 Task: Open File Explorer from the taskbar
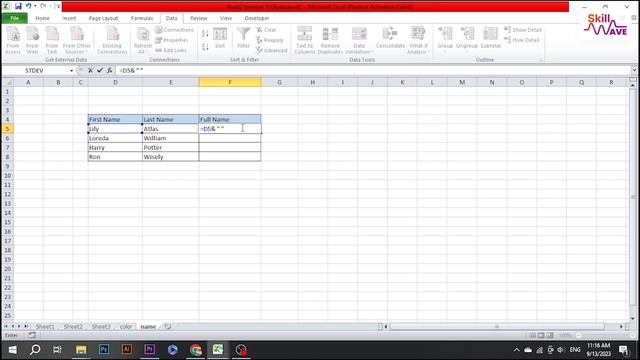pyautogui.click(x=81, y=350)
